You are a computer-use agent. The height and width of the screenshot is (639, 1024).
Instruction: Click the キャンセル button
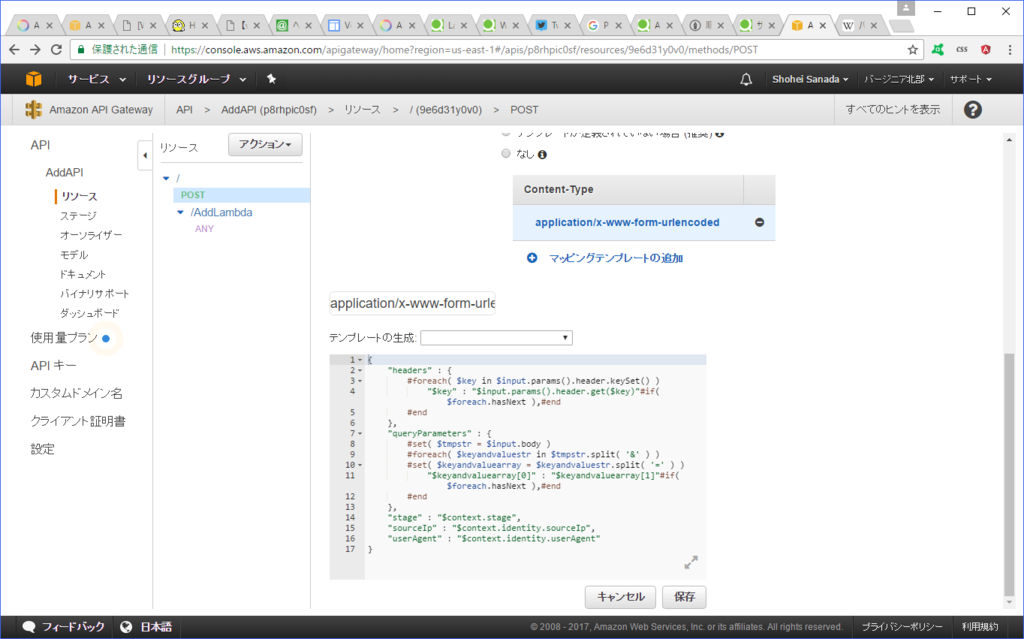point(620,597)
